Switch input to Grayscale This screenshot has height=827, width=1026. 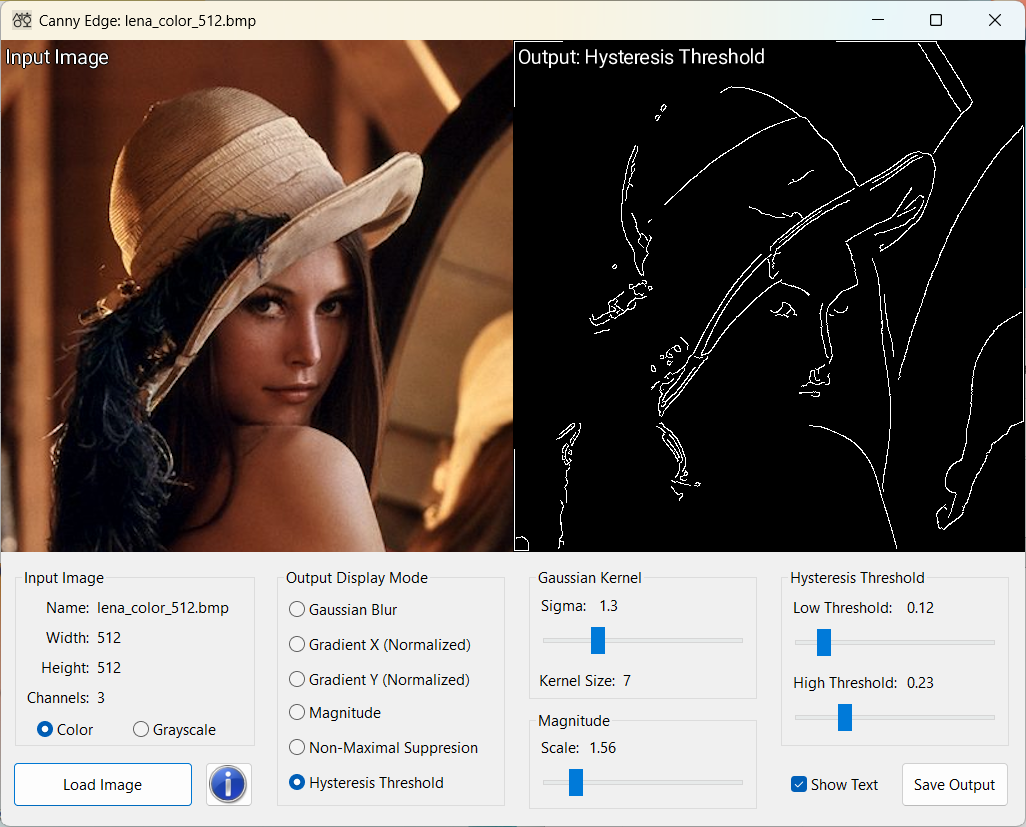(x=141, y=730)
